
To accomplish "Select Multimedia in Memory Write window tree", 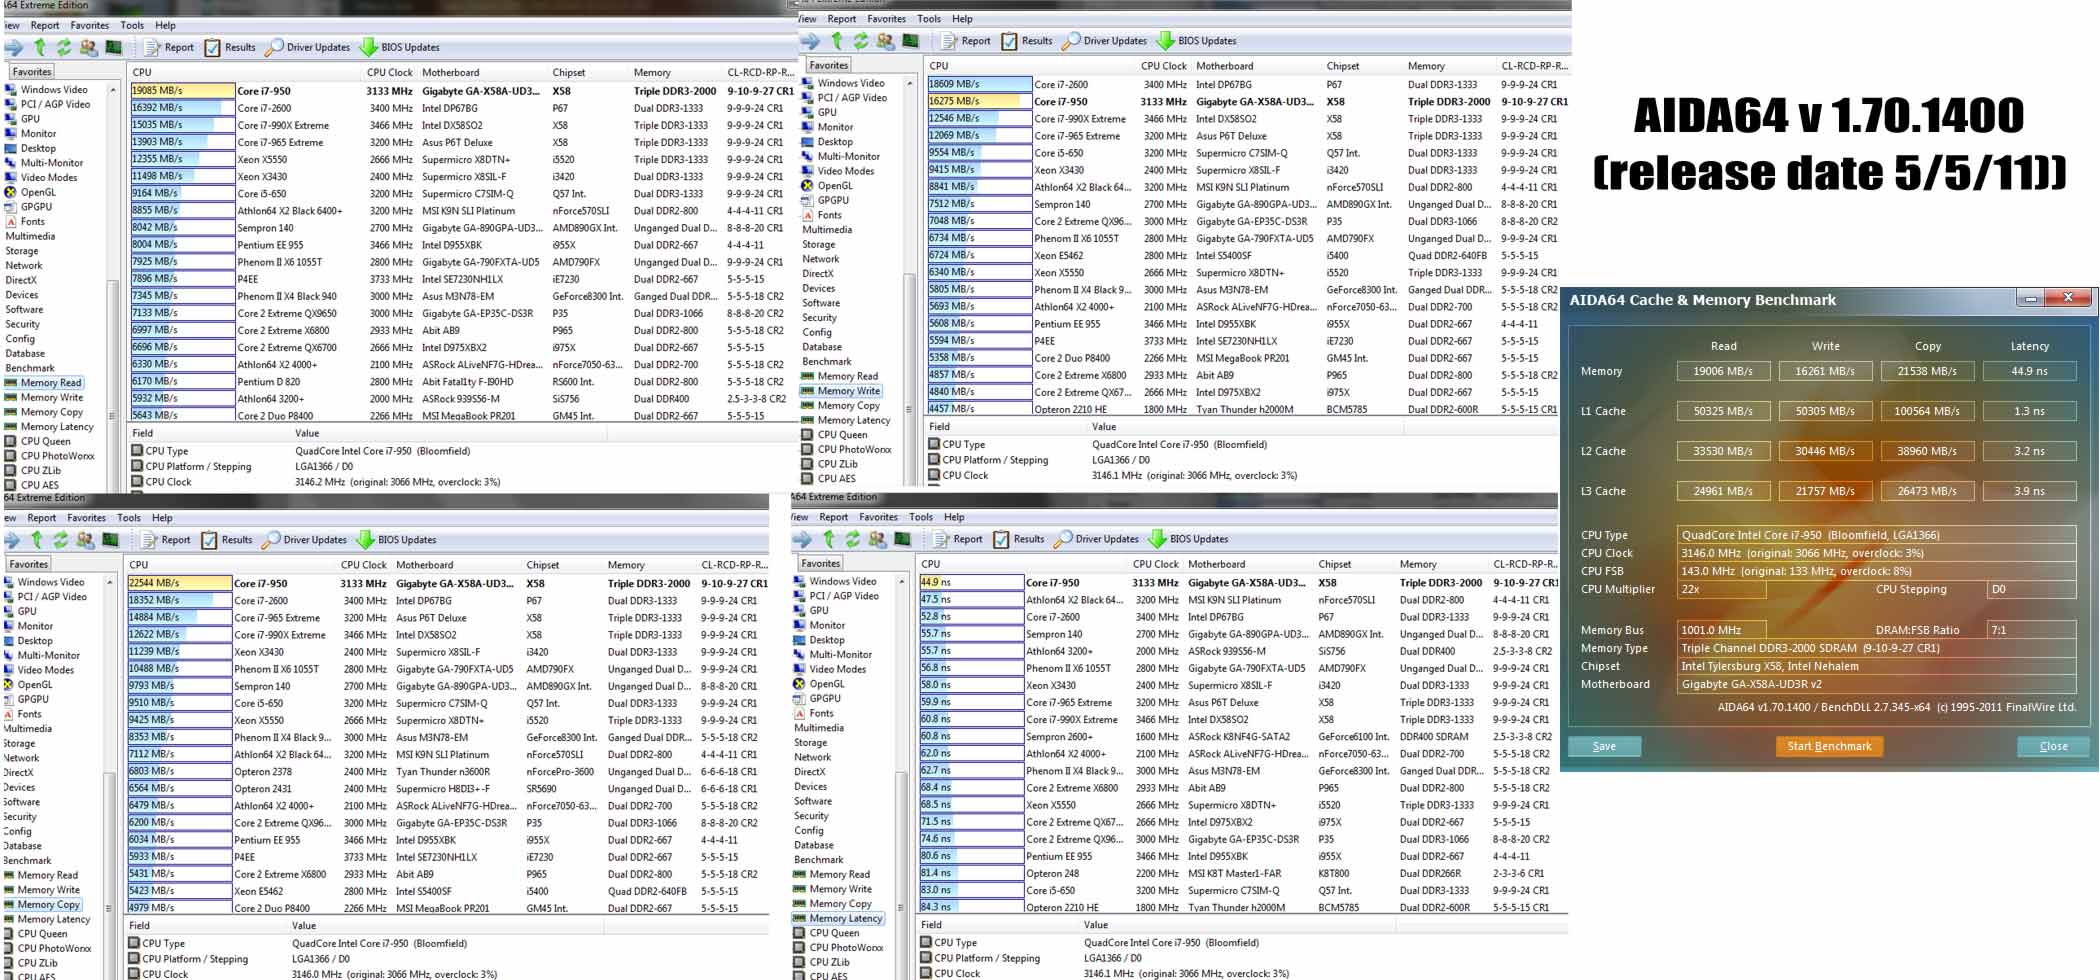I will (827, 229).
